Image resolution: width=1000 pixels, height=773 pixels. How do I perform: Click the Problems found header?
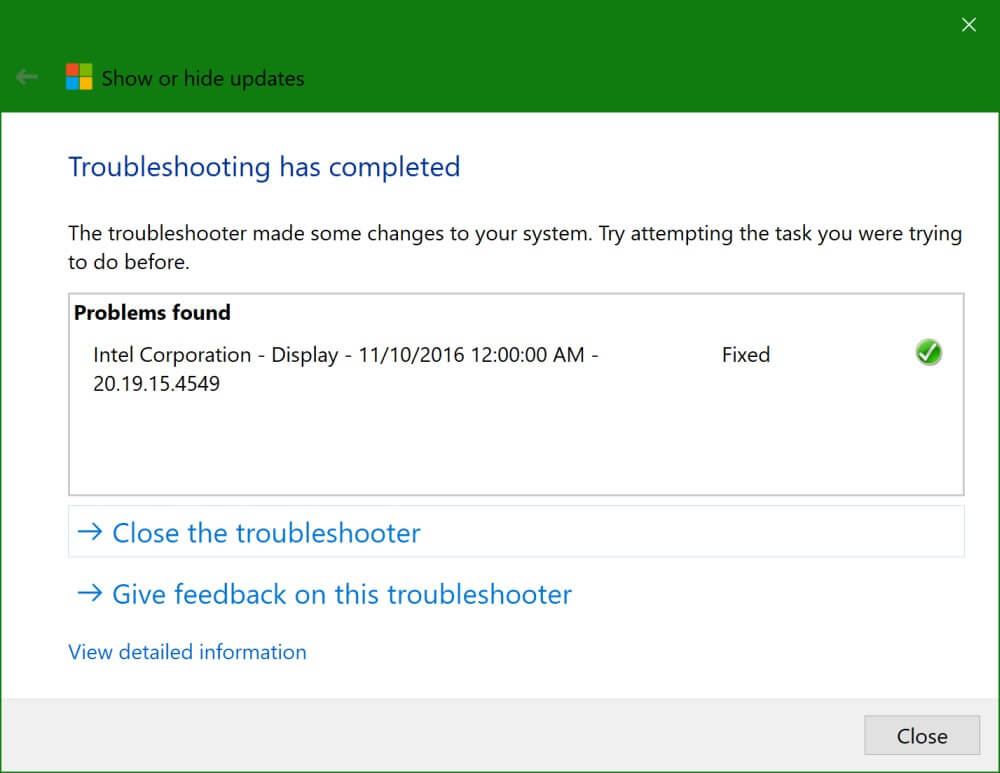coord(152,313)
